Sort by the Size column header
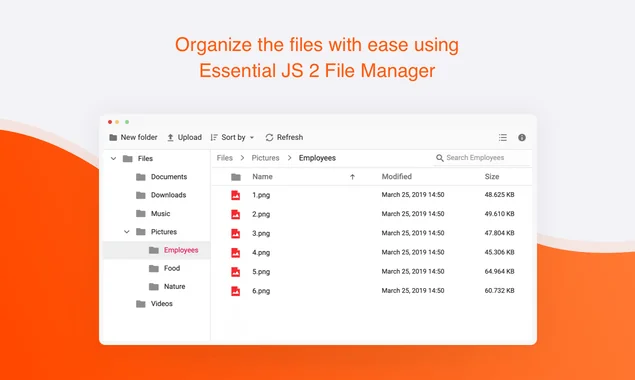 tap(492, 177)
